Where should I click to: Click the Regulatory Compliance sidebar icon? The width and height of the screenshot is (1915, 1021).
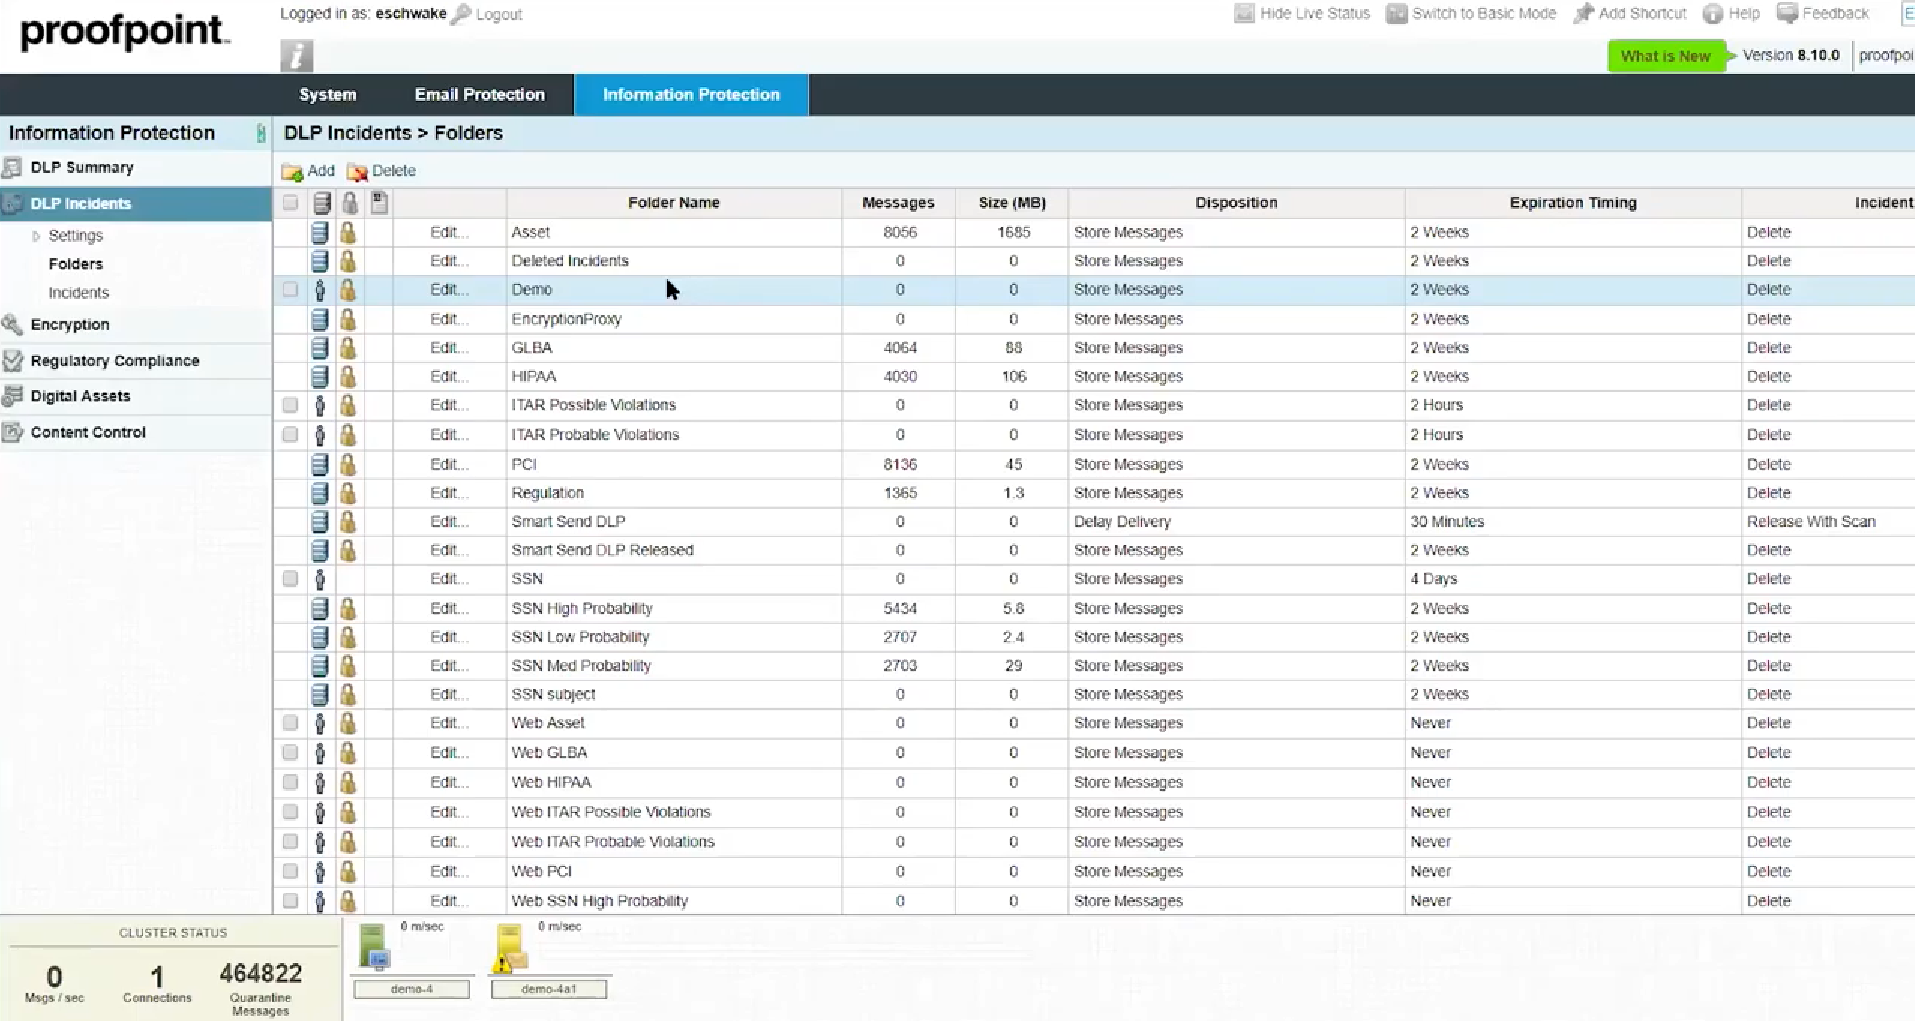point(13,360)
